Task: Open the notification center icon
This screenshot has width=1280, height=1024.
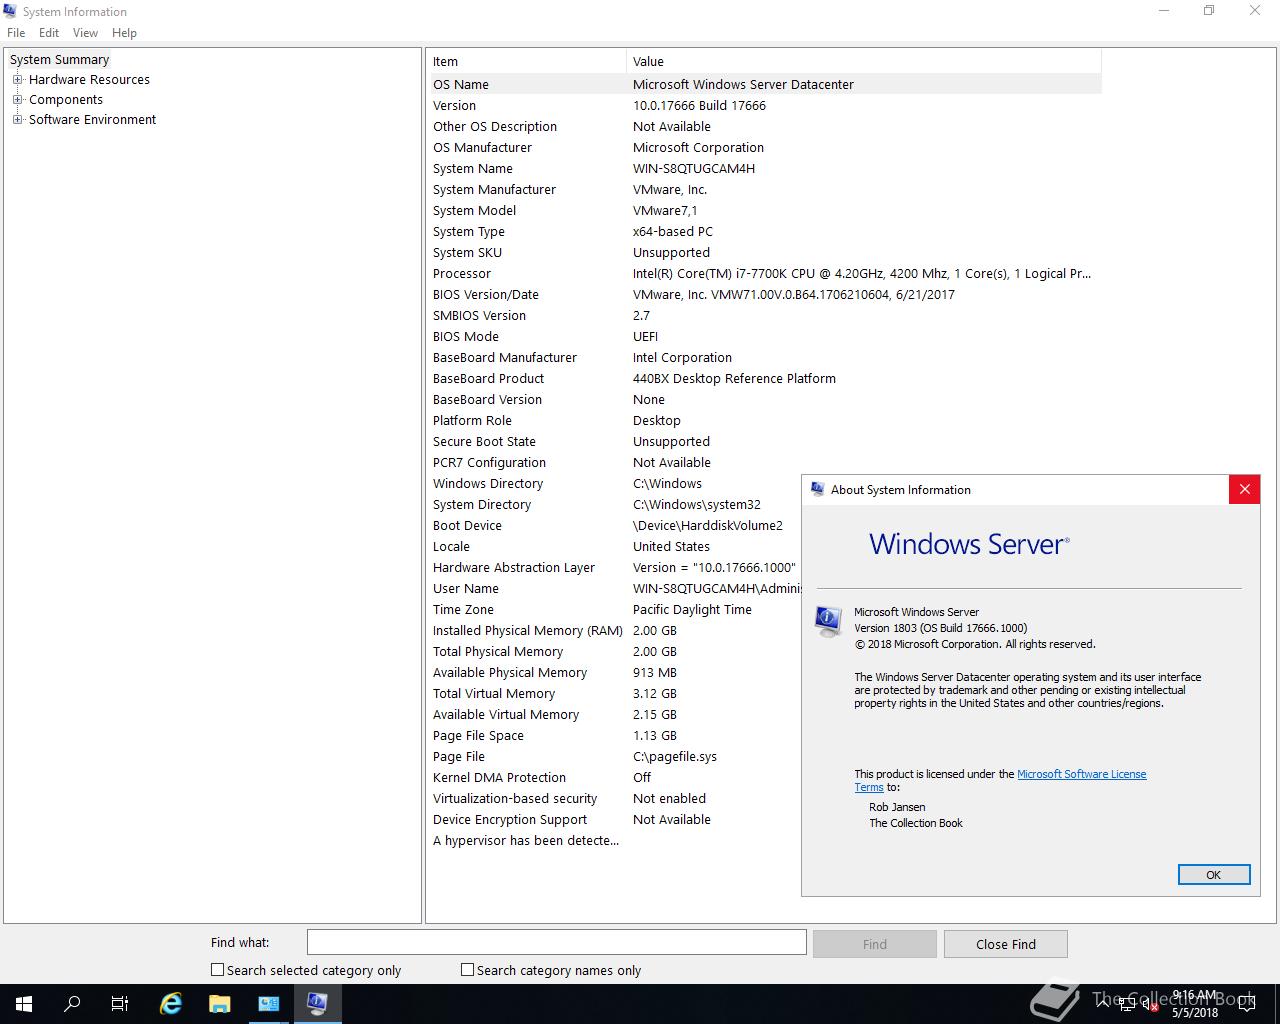Action: (1246, 1004)
